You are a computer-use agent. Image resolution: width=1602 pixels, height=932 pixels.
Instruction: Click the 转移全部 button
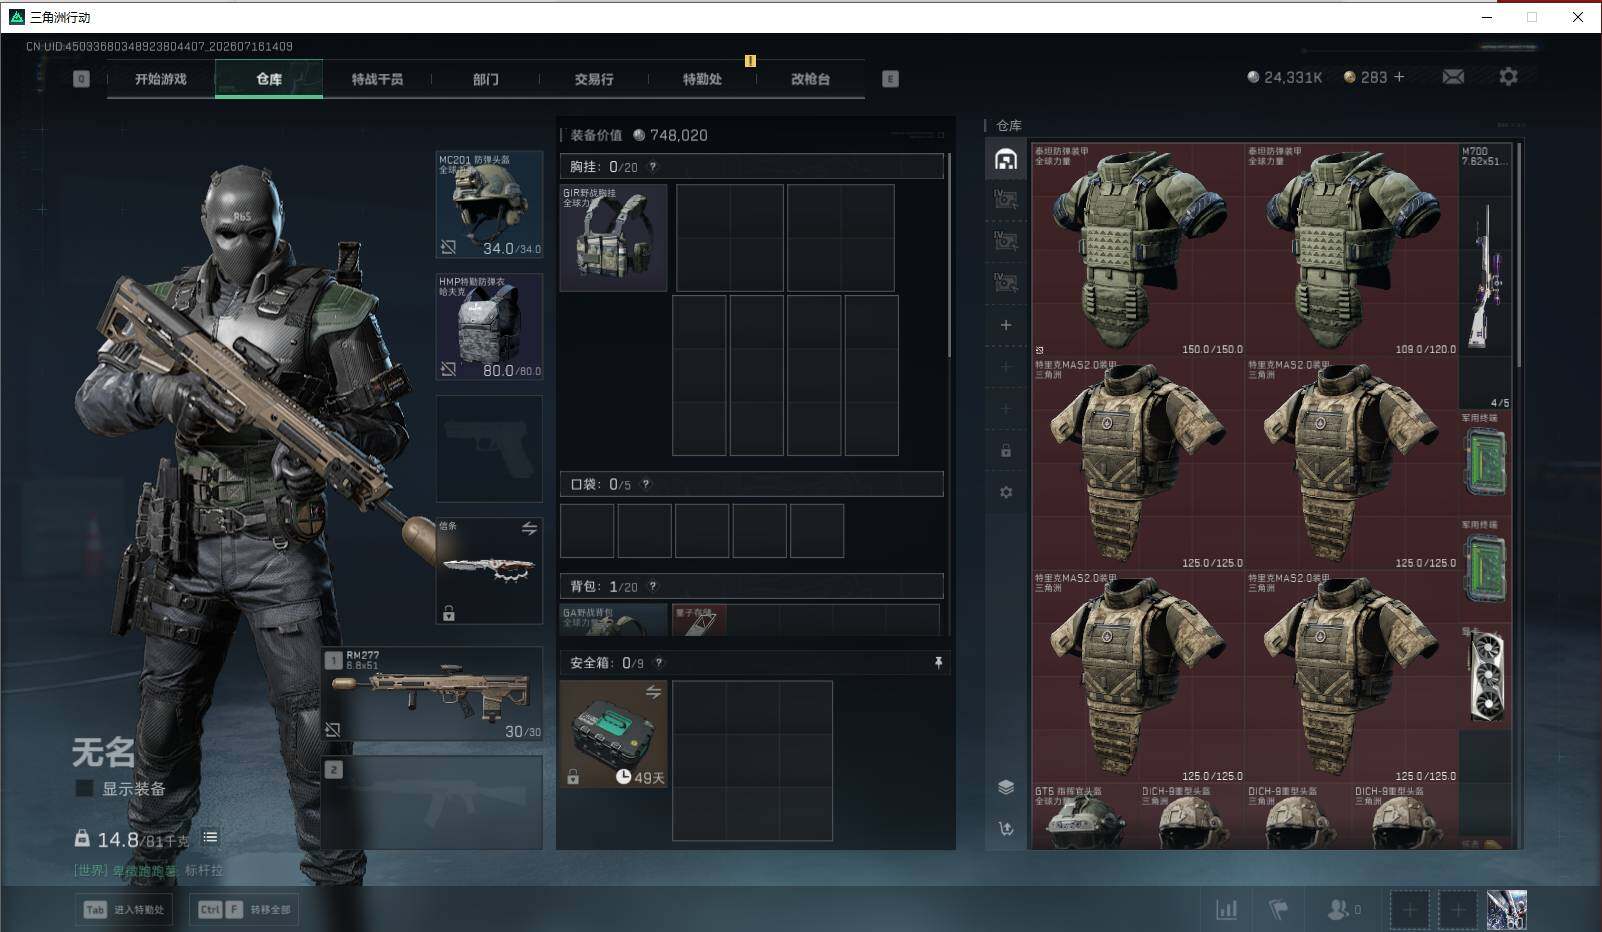tap(245, 910)
